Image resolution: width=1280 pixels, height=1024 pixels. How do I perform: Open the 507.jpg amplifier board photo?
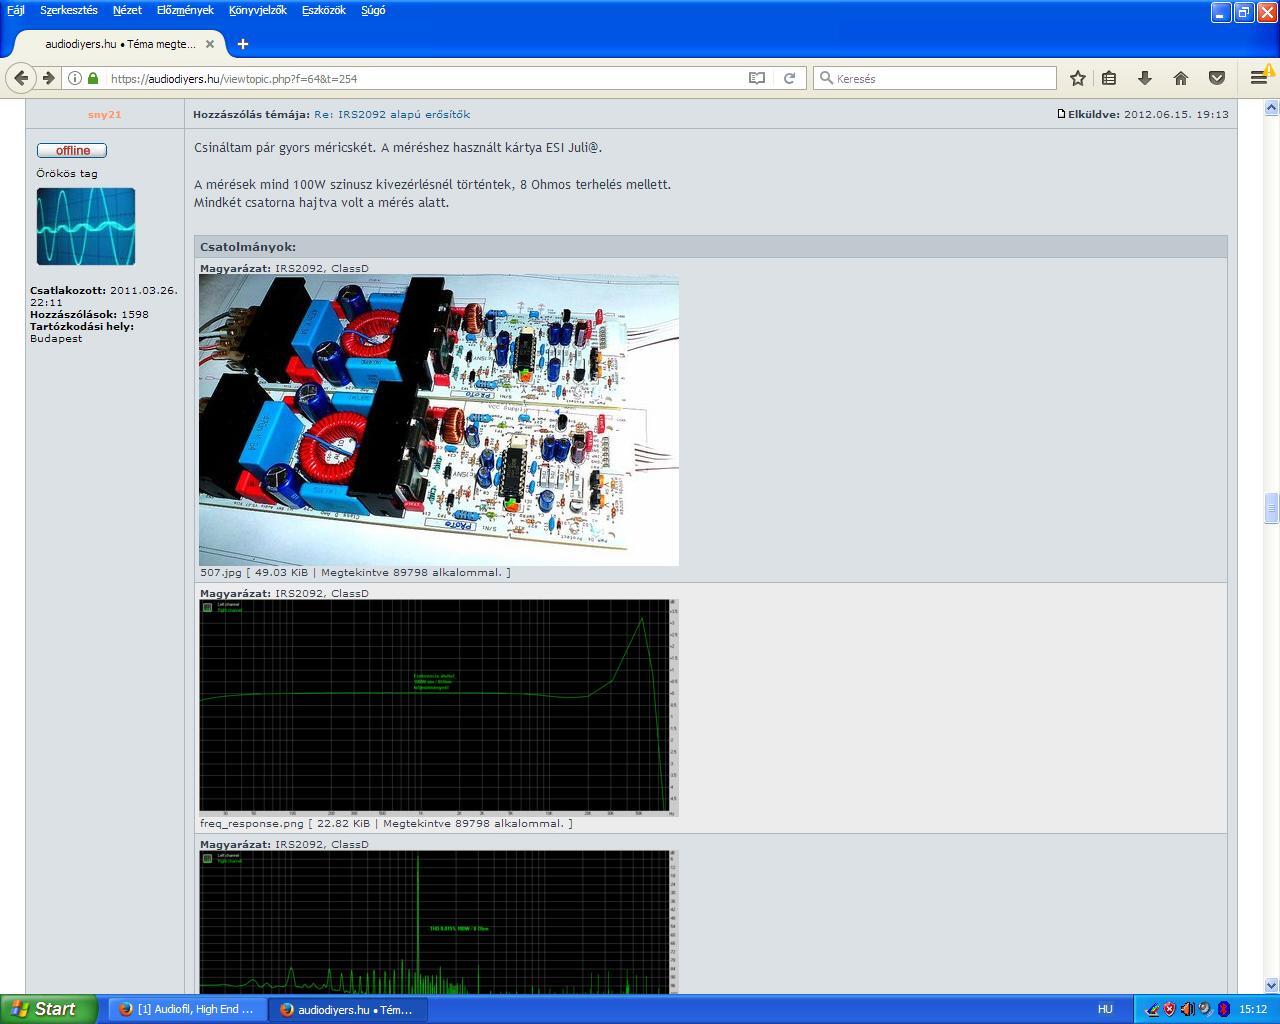coord(439,420)
